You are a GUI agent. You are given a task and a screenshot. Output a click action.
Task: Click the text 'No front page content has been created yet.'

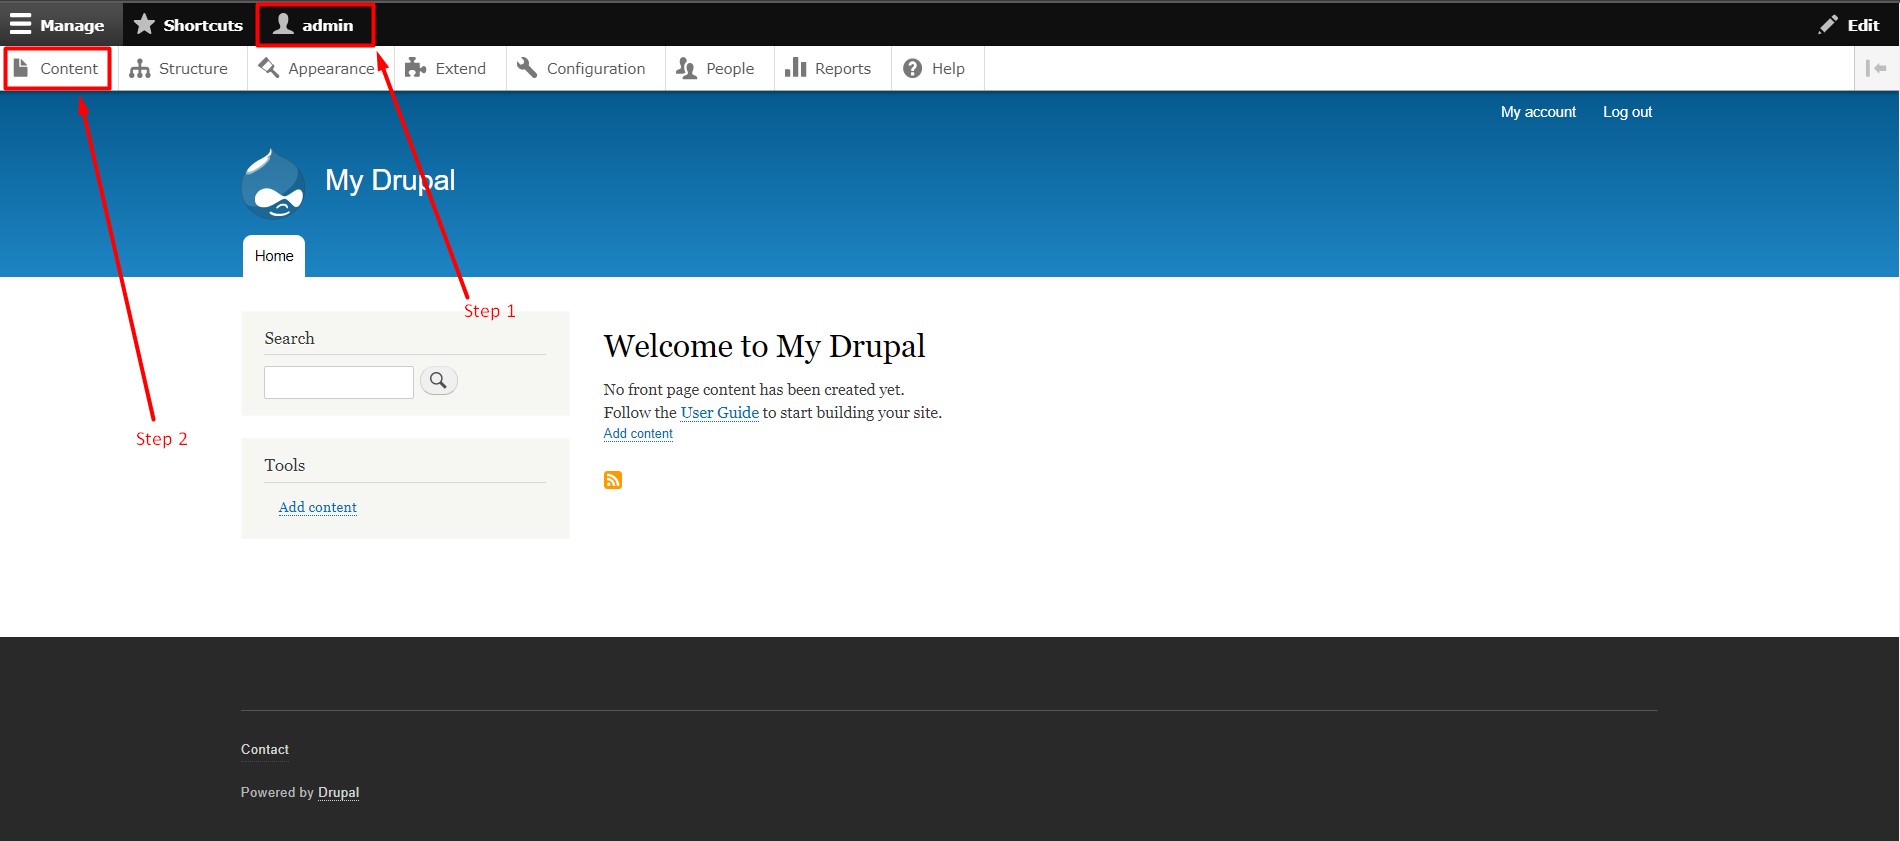(x=754, y=390)
